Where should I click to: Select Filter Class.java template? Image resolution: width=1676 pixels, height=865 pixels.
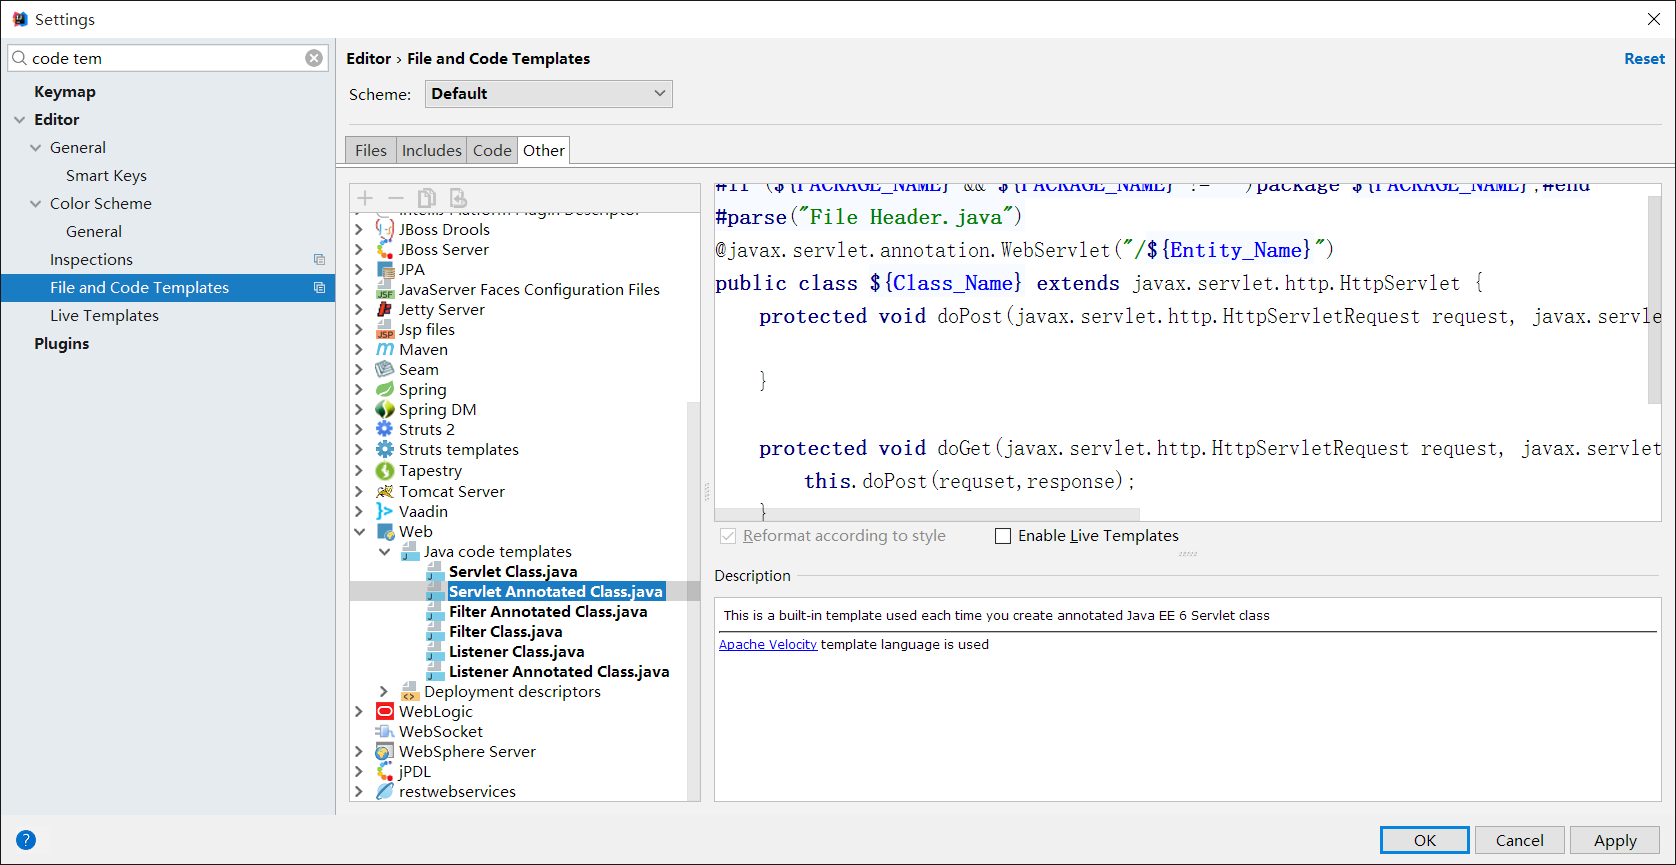click(505, 631)
